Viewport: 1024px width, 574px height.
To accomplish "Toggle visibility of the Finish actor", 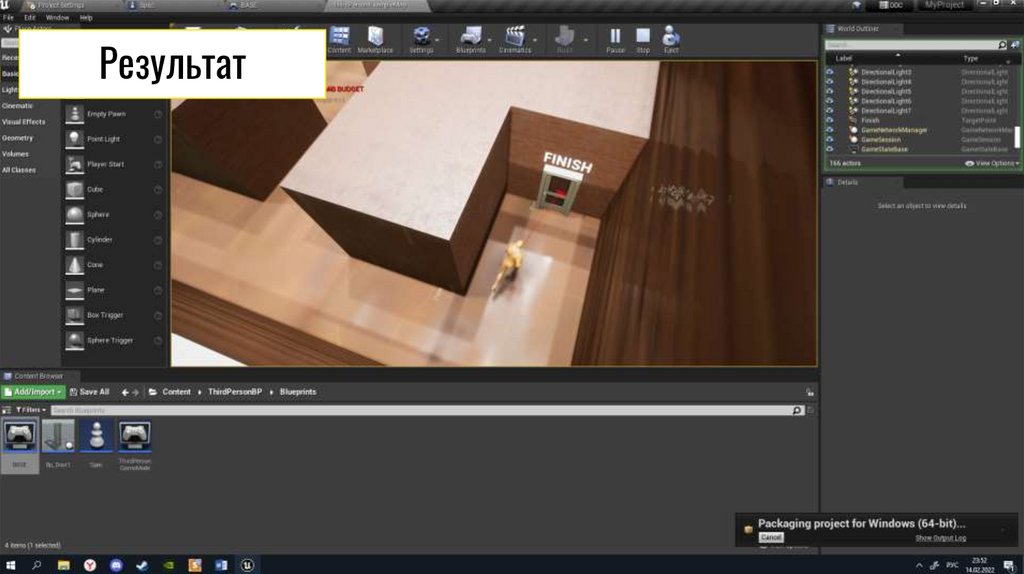I will (829, 120).
